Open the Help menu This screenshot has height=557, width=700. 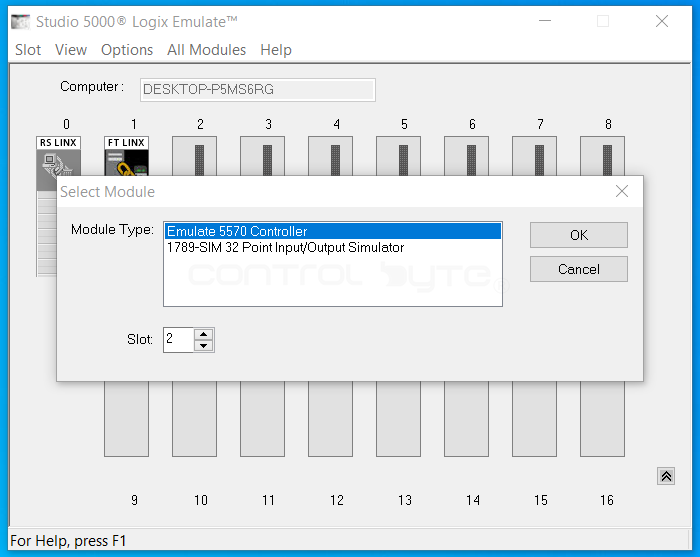click(x=276, y=50)
